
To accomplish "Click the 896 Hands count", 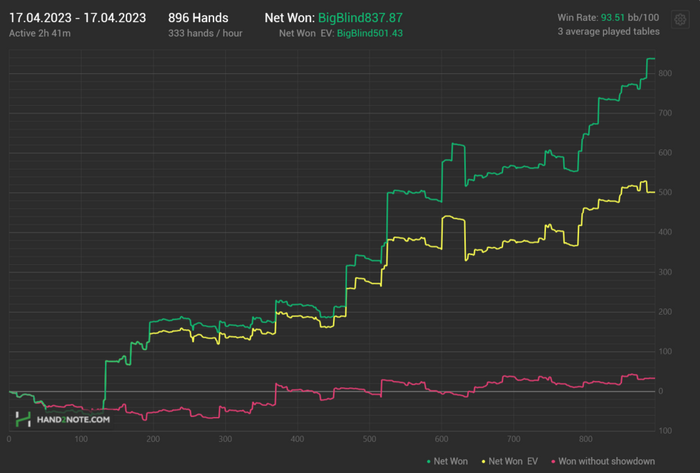I will [198, 18].
